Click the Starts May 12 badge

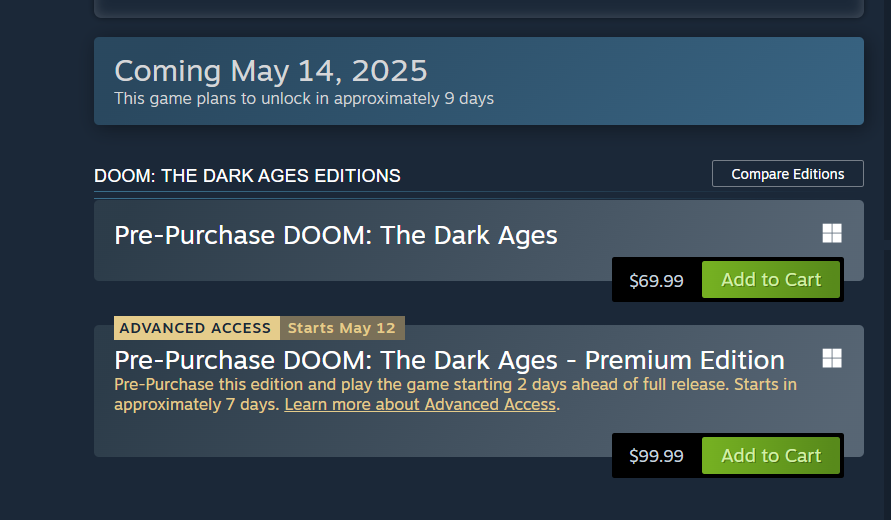tap(342, 328)
